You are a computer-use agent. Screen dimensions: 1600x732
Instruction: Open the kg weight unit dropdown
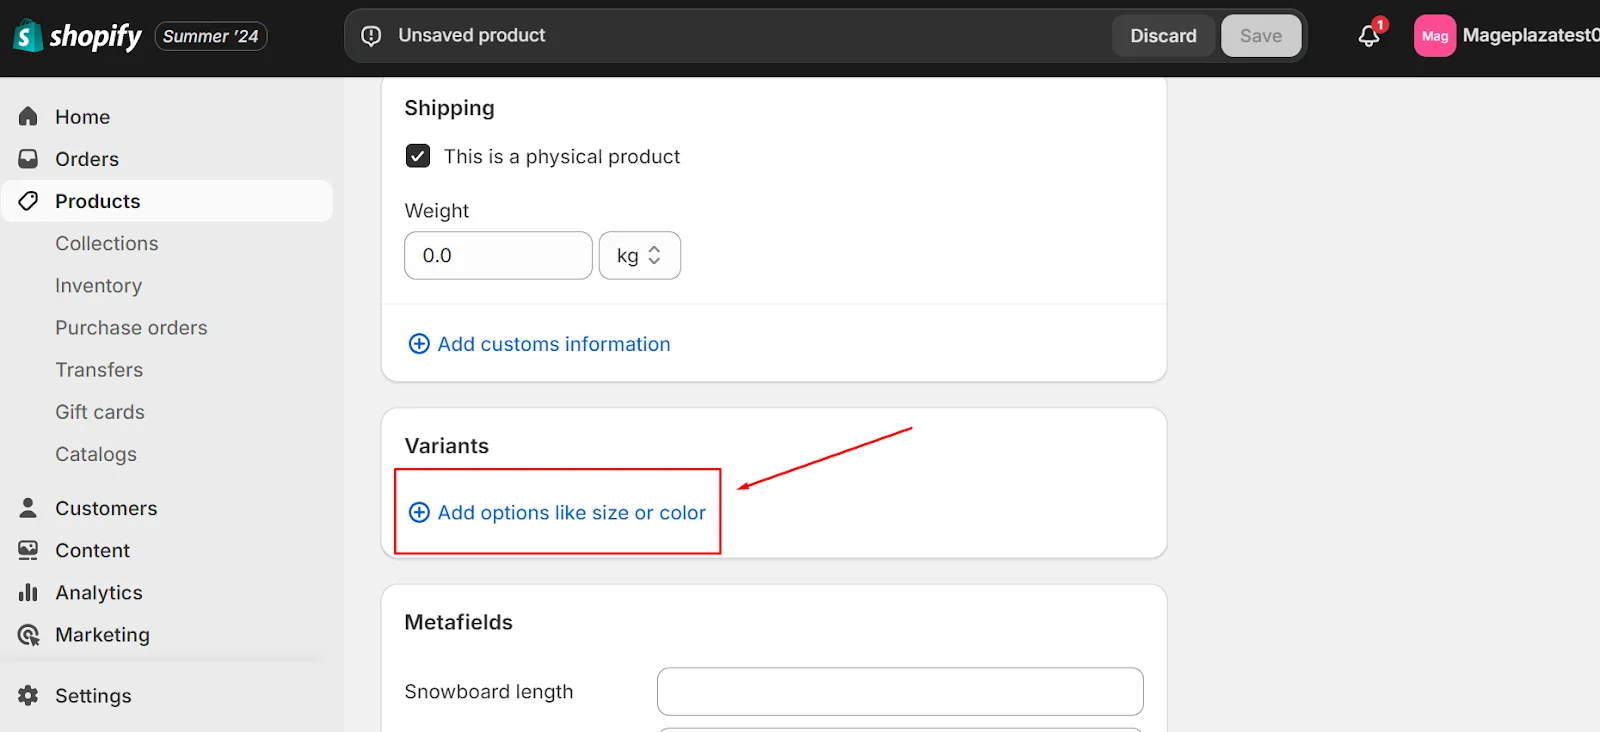point(640,255)
